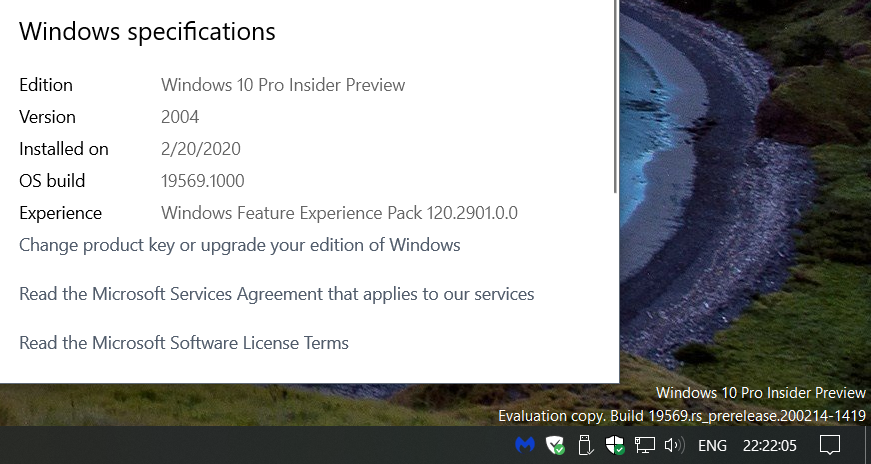Viewport: 871px width, 464px height.
Task: Open clock showing 22:22:05
Action: [x=770, y=446]
